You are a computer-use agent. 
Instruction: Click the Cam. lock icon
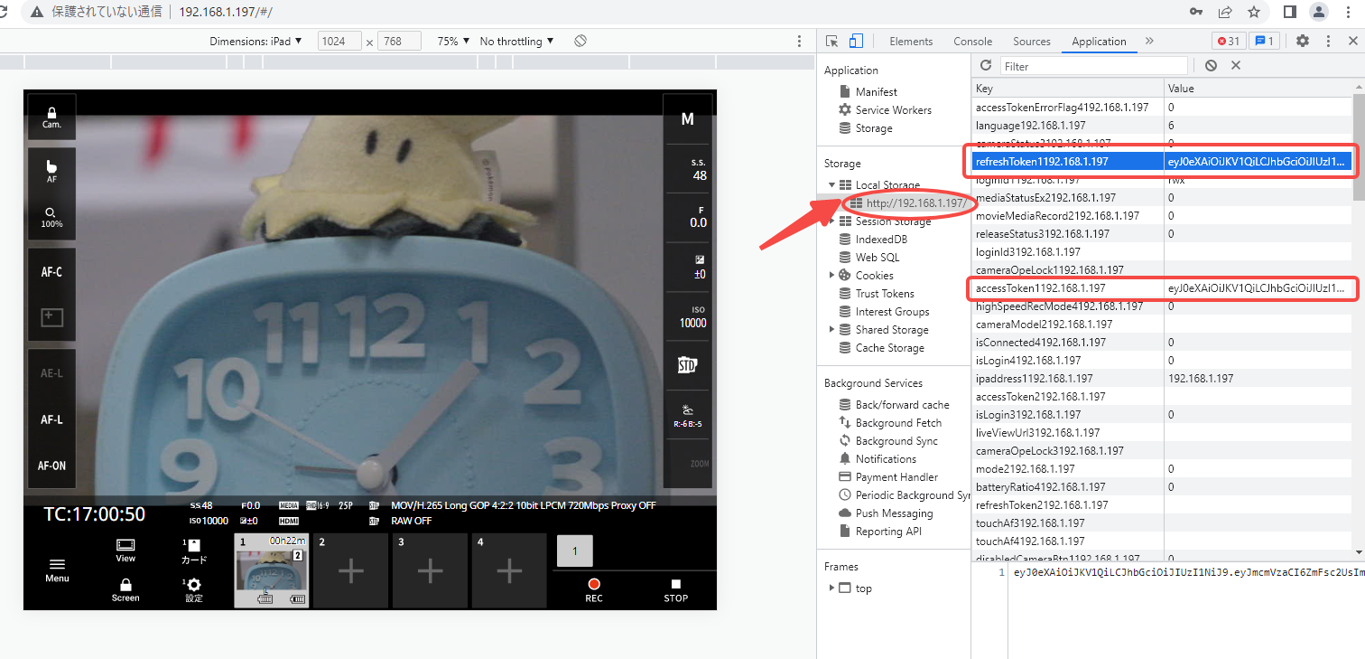(x=52, y=118)
